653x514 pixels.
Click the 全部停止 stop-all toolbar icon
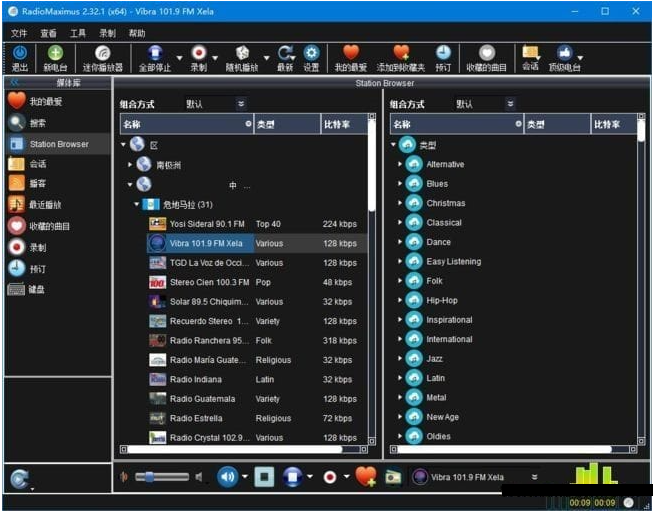coord(155,53)
